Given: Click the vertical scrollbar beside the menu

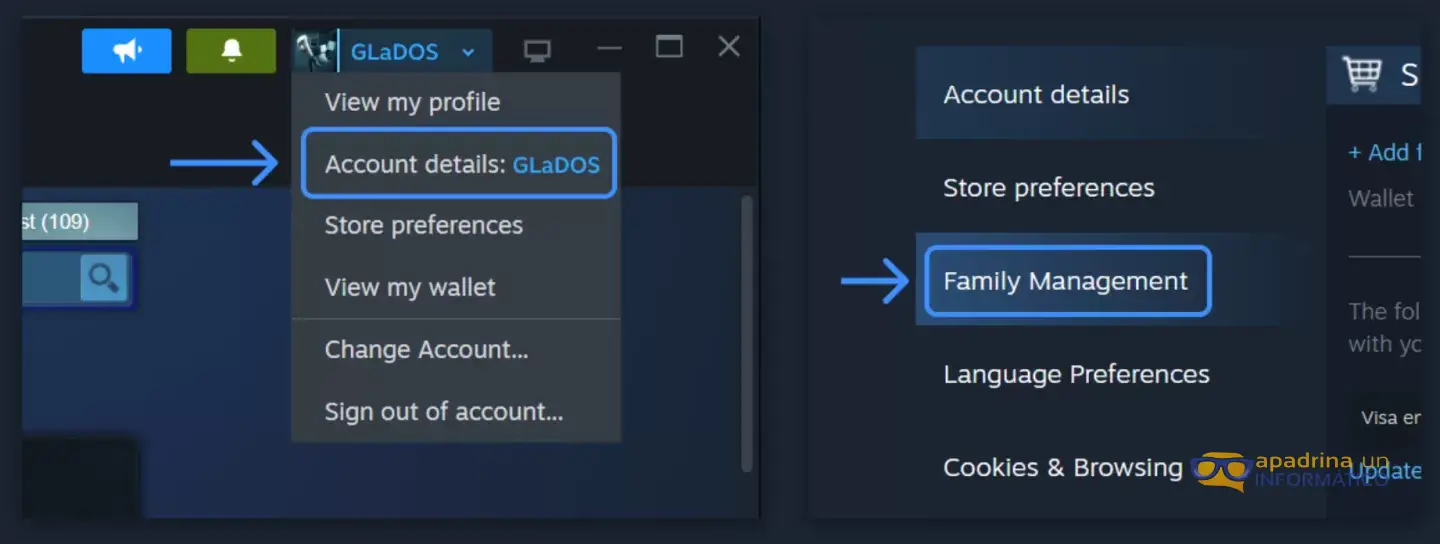Looking at the screenshot, I should [745, 333].
